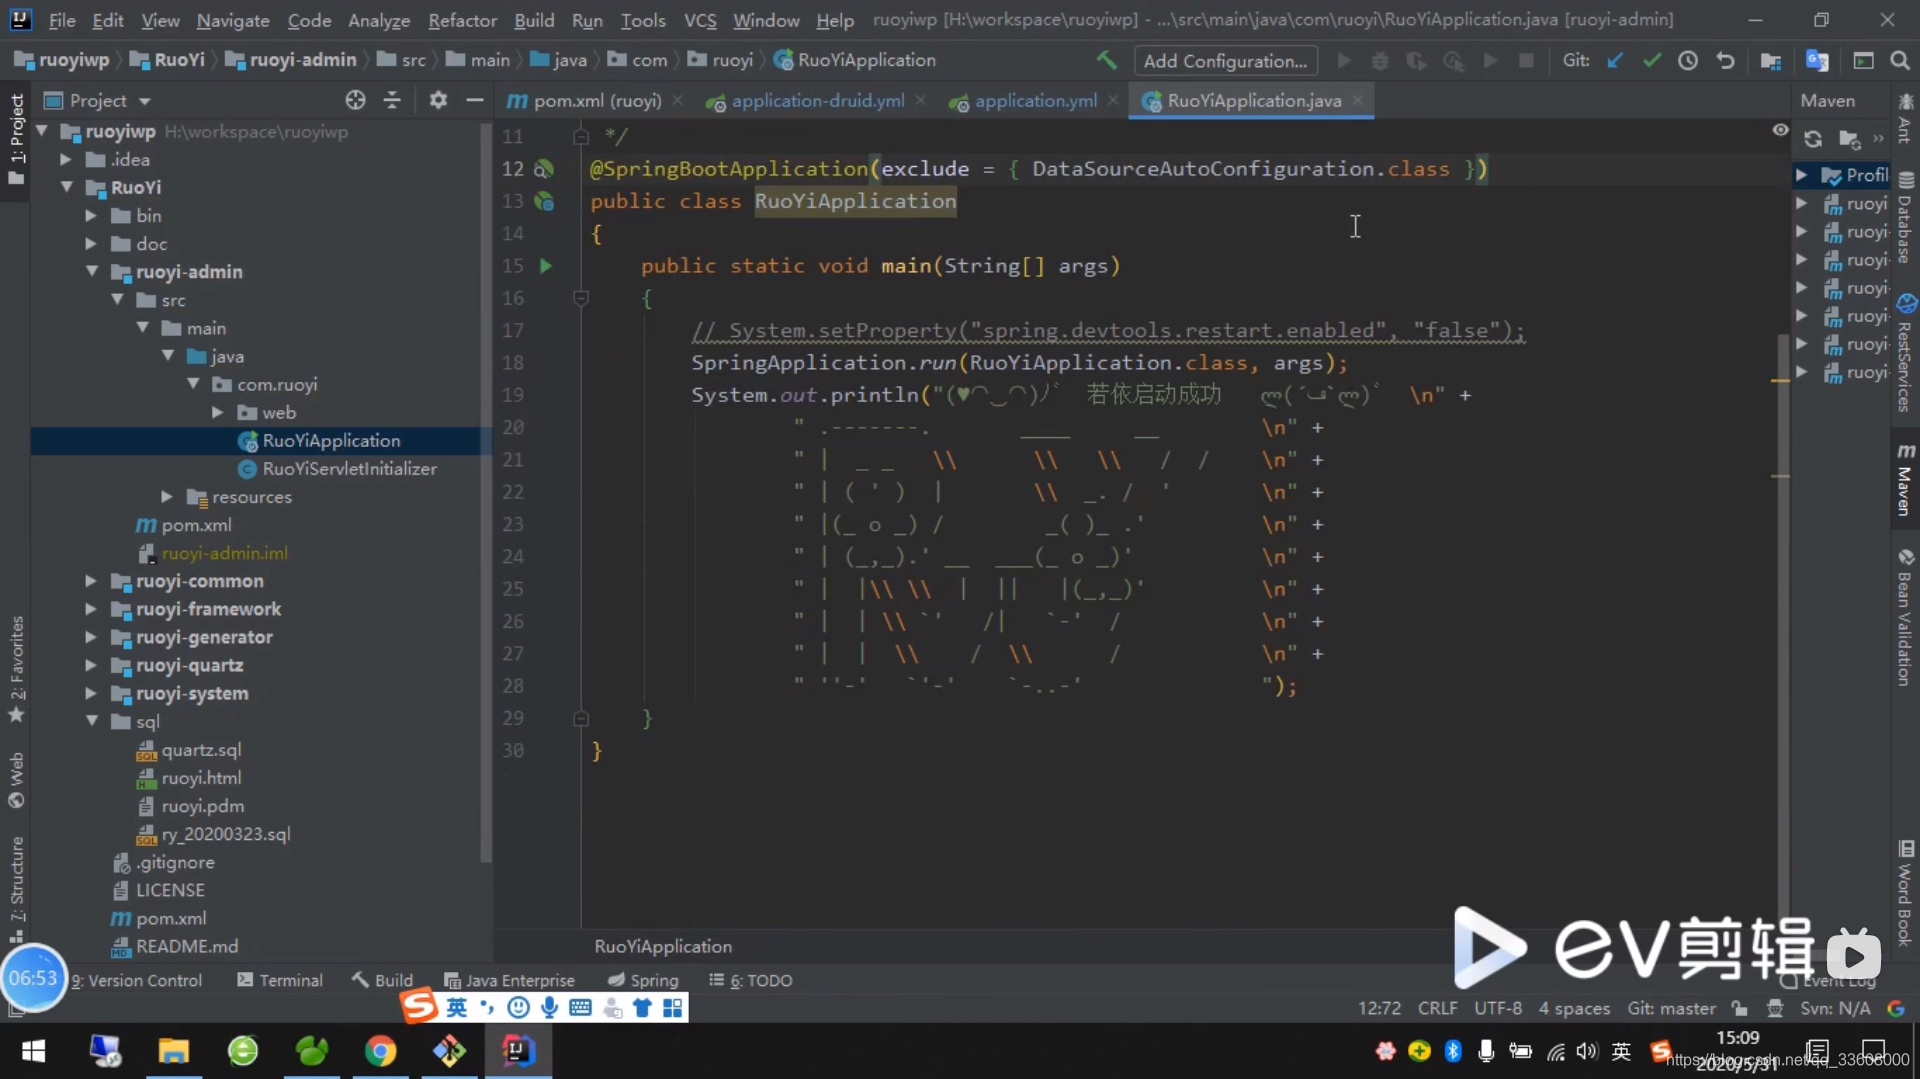1920x1079 pixels.
Task: Collapse the sql folder
Action: coord(91,721)
